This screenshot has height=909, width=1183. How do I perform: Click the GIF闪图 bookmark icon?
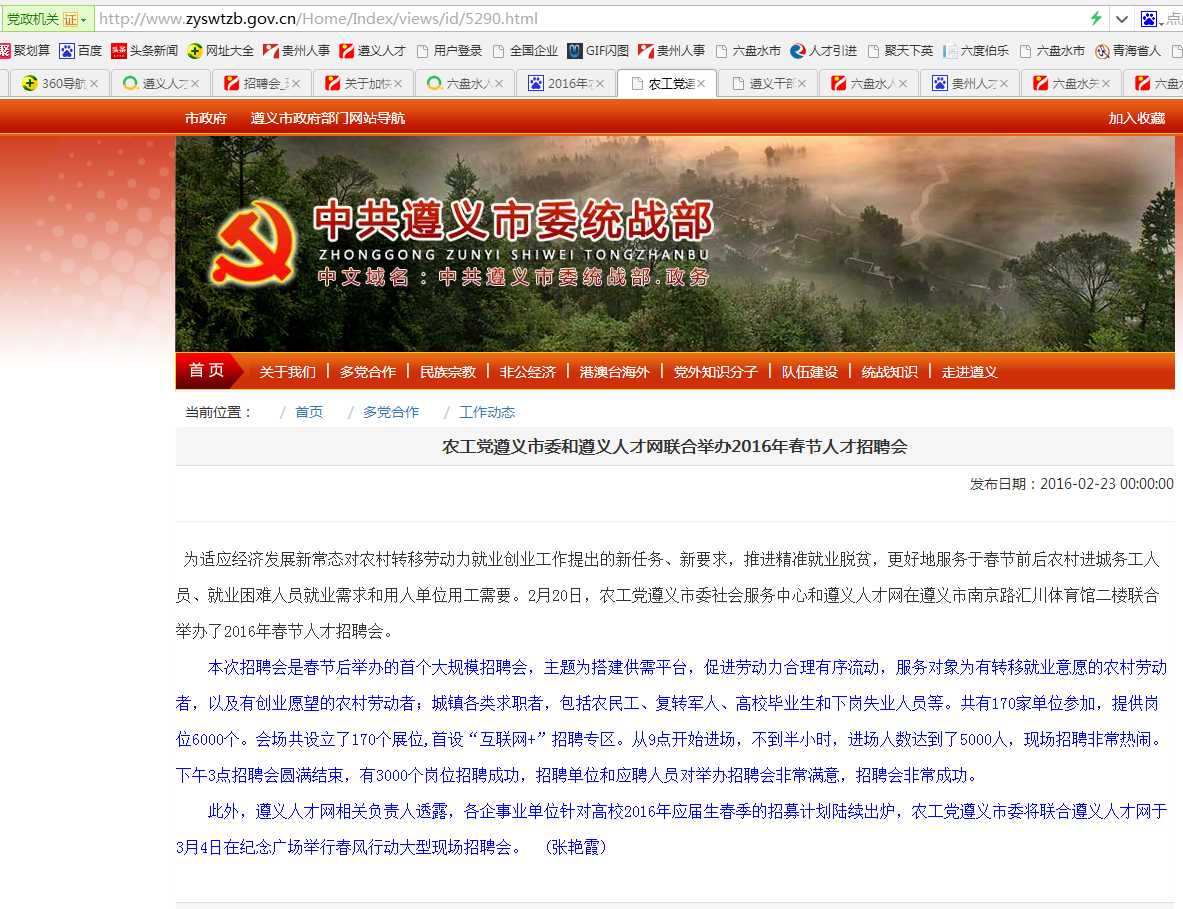[x=574, y=51]
